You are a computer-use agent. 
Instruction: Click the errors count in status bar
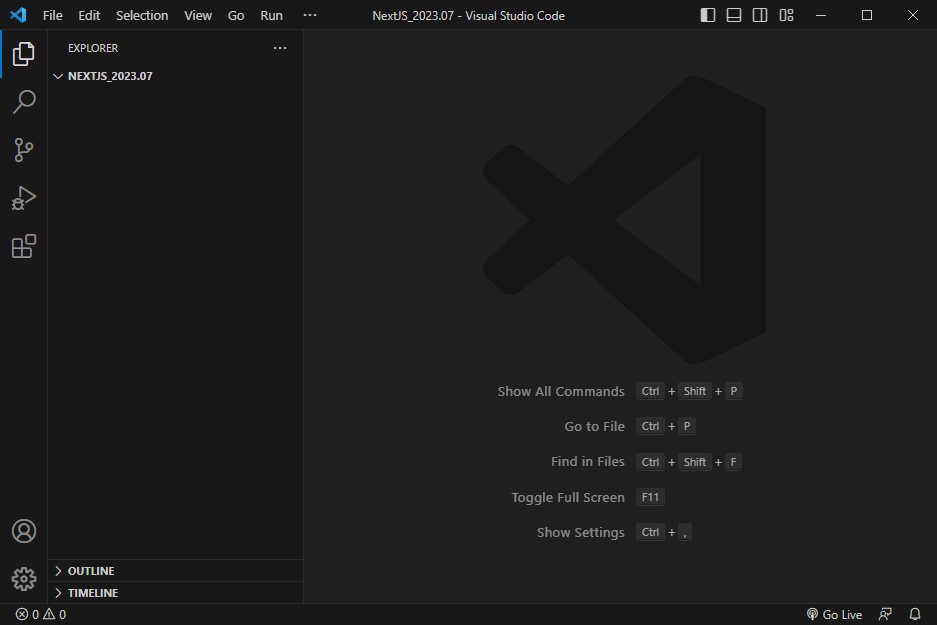coord(27,614)
